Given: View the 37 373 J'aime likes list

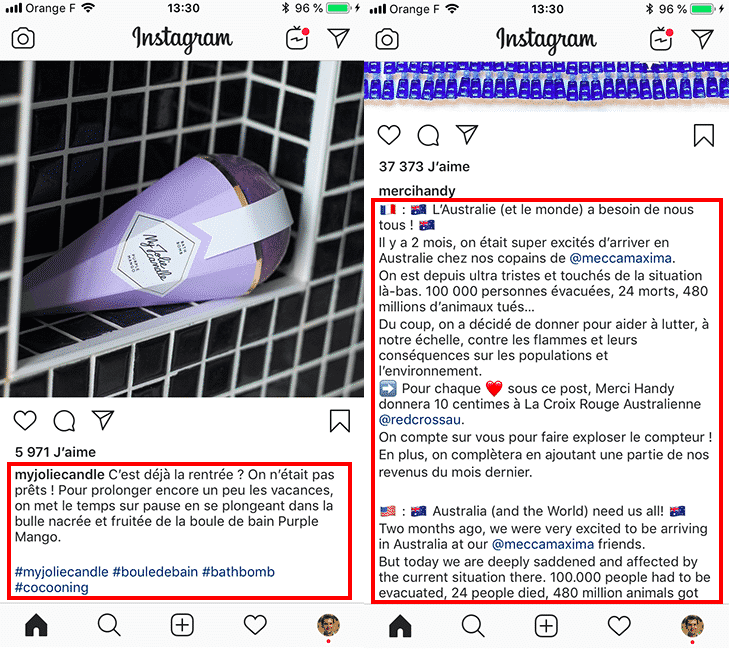Looking at the screenshot, I should click(x=424, y=166).
